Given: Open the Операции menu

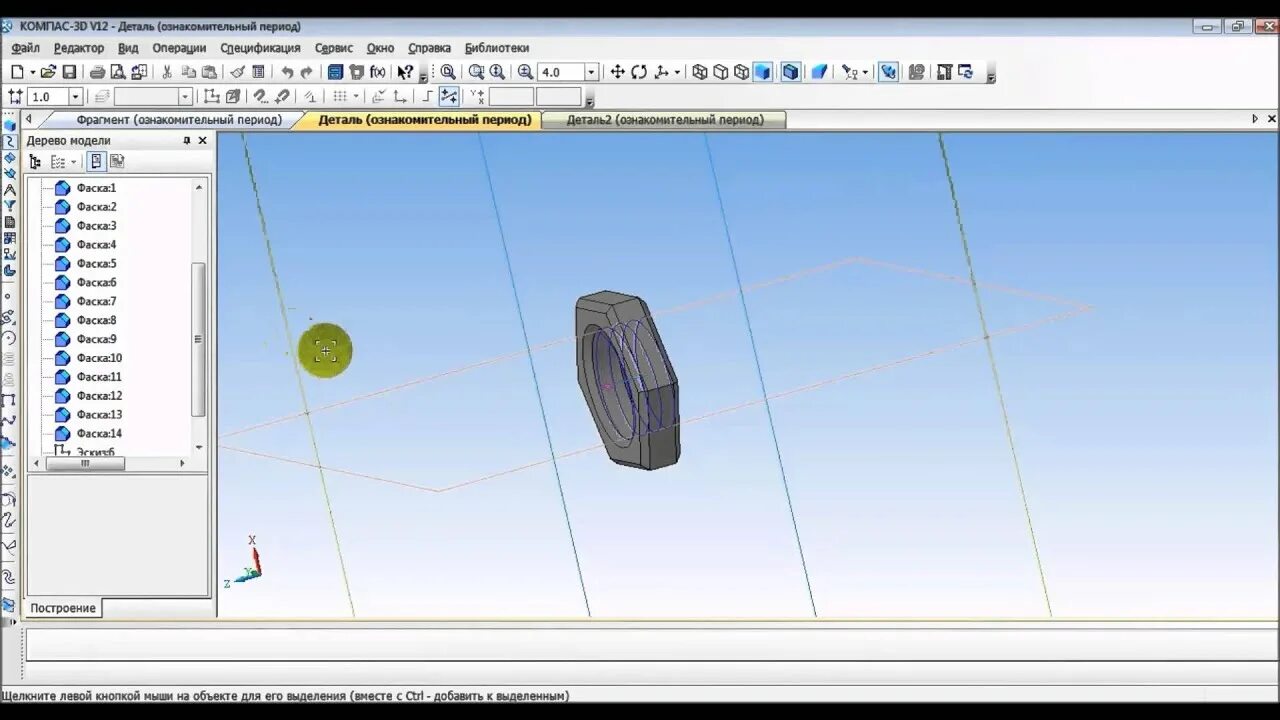Looking at the screenshot, I should 179,48.
